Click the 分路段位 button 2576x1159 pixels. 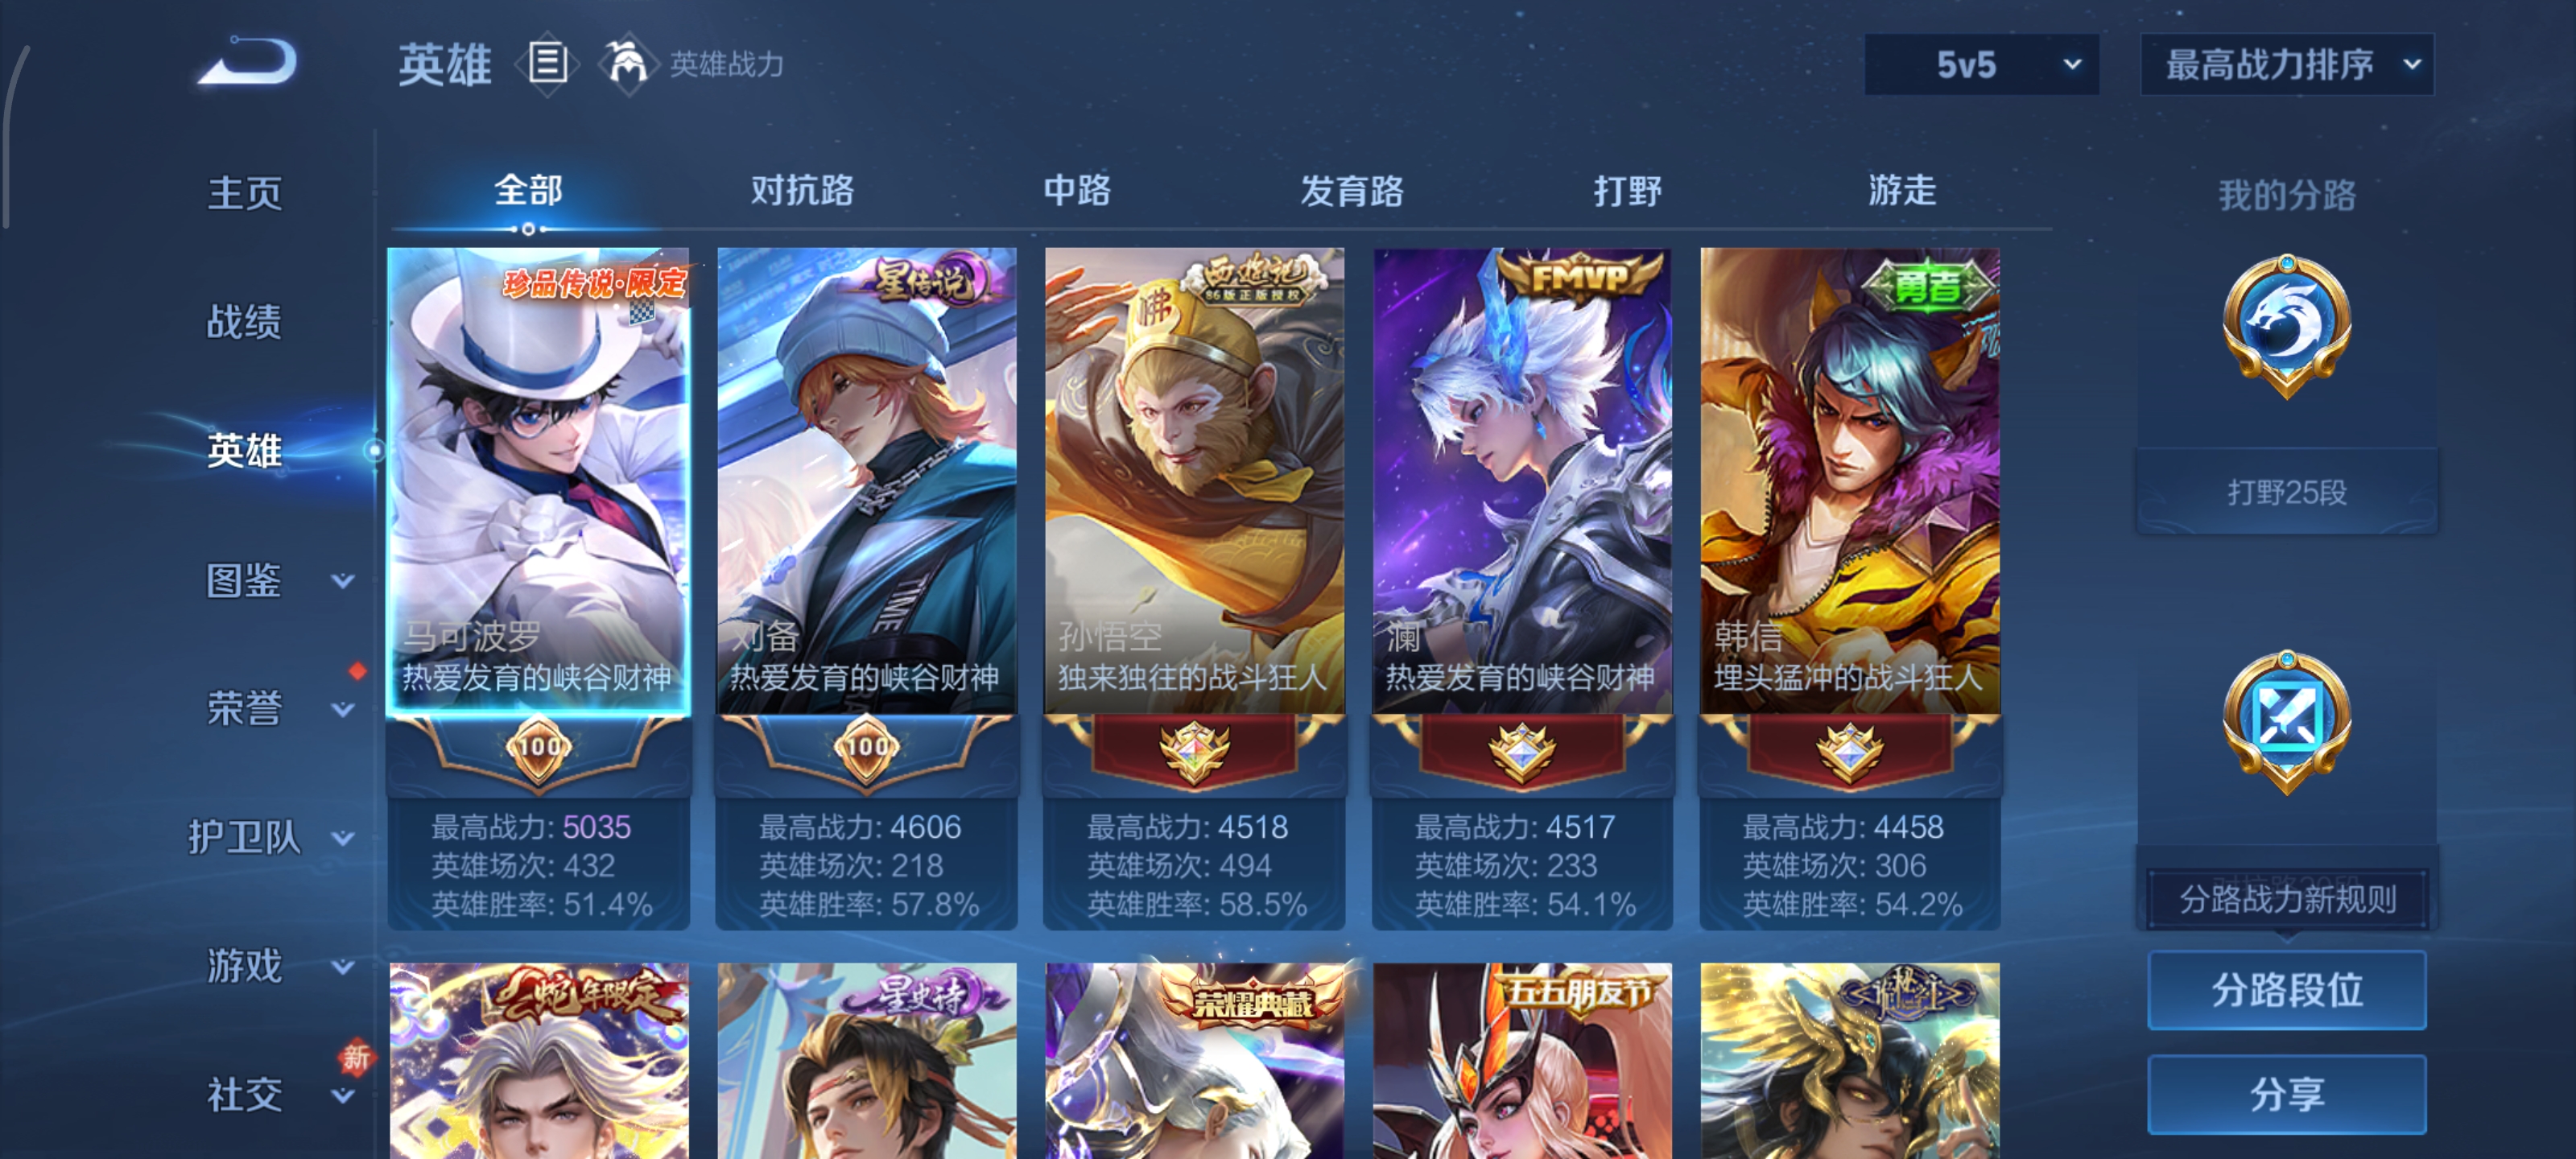[2286, 990]
